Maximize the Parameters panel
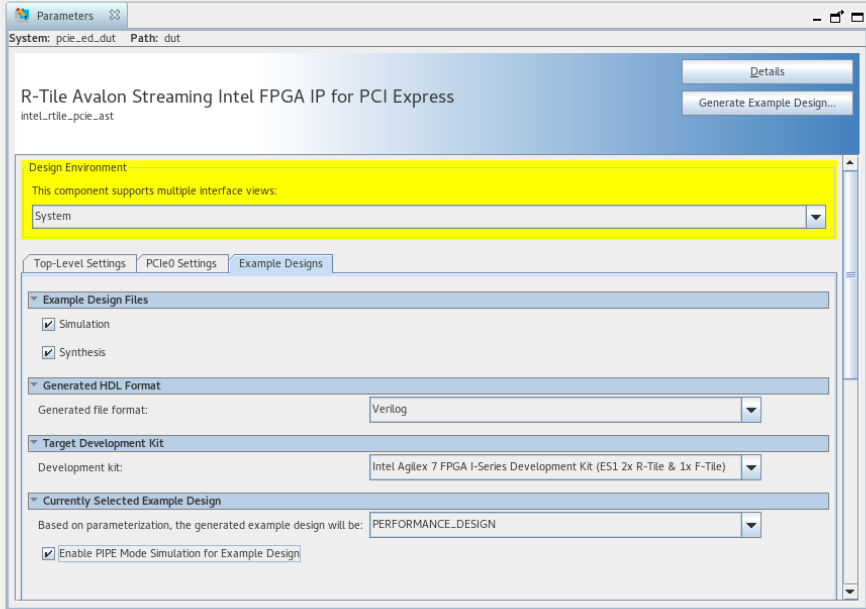 pos(858,17)
